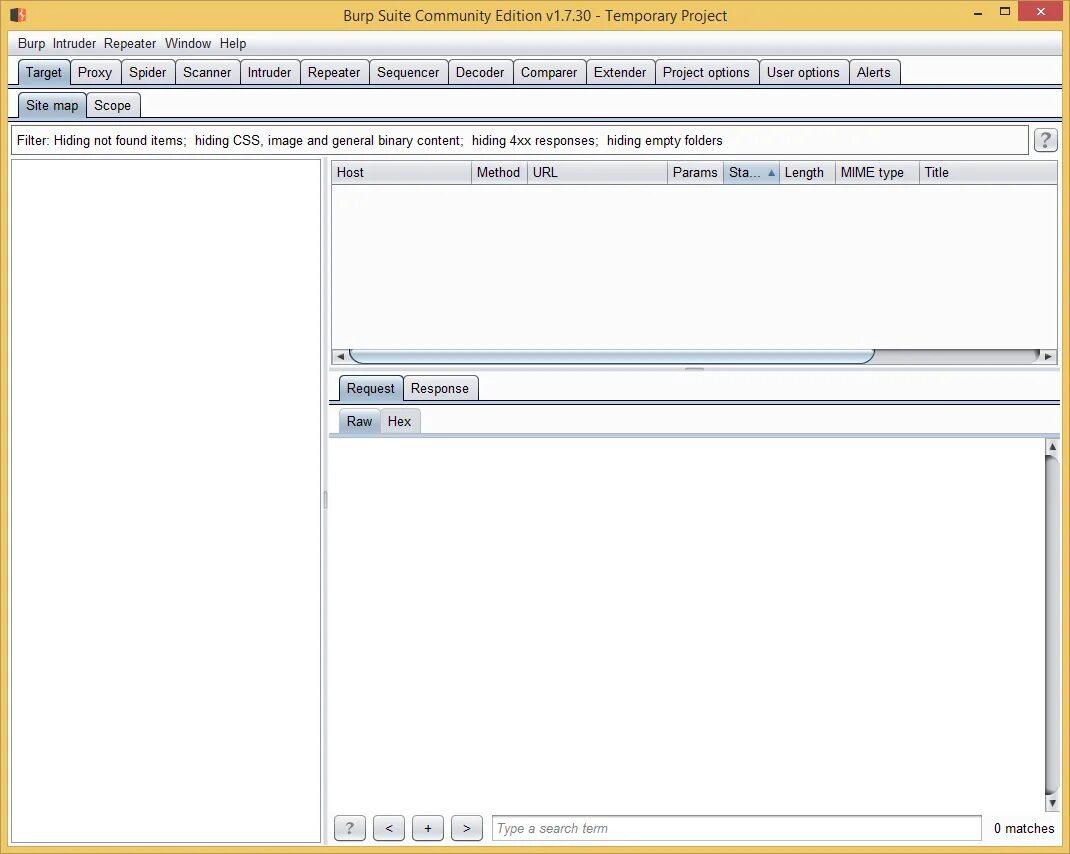Click table horizontal scrollbar right arrow

coord(1048,356)
